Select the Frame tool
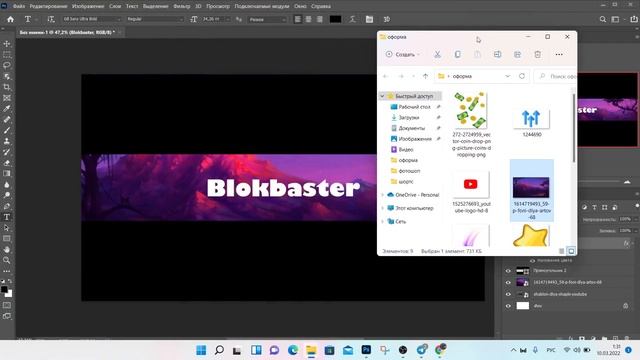 [7, 98]
